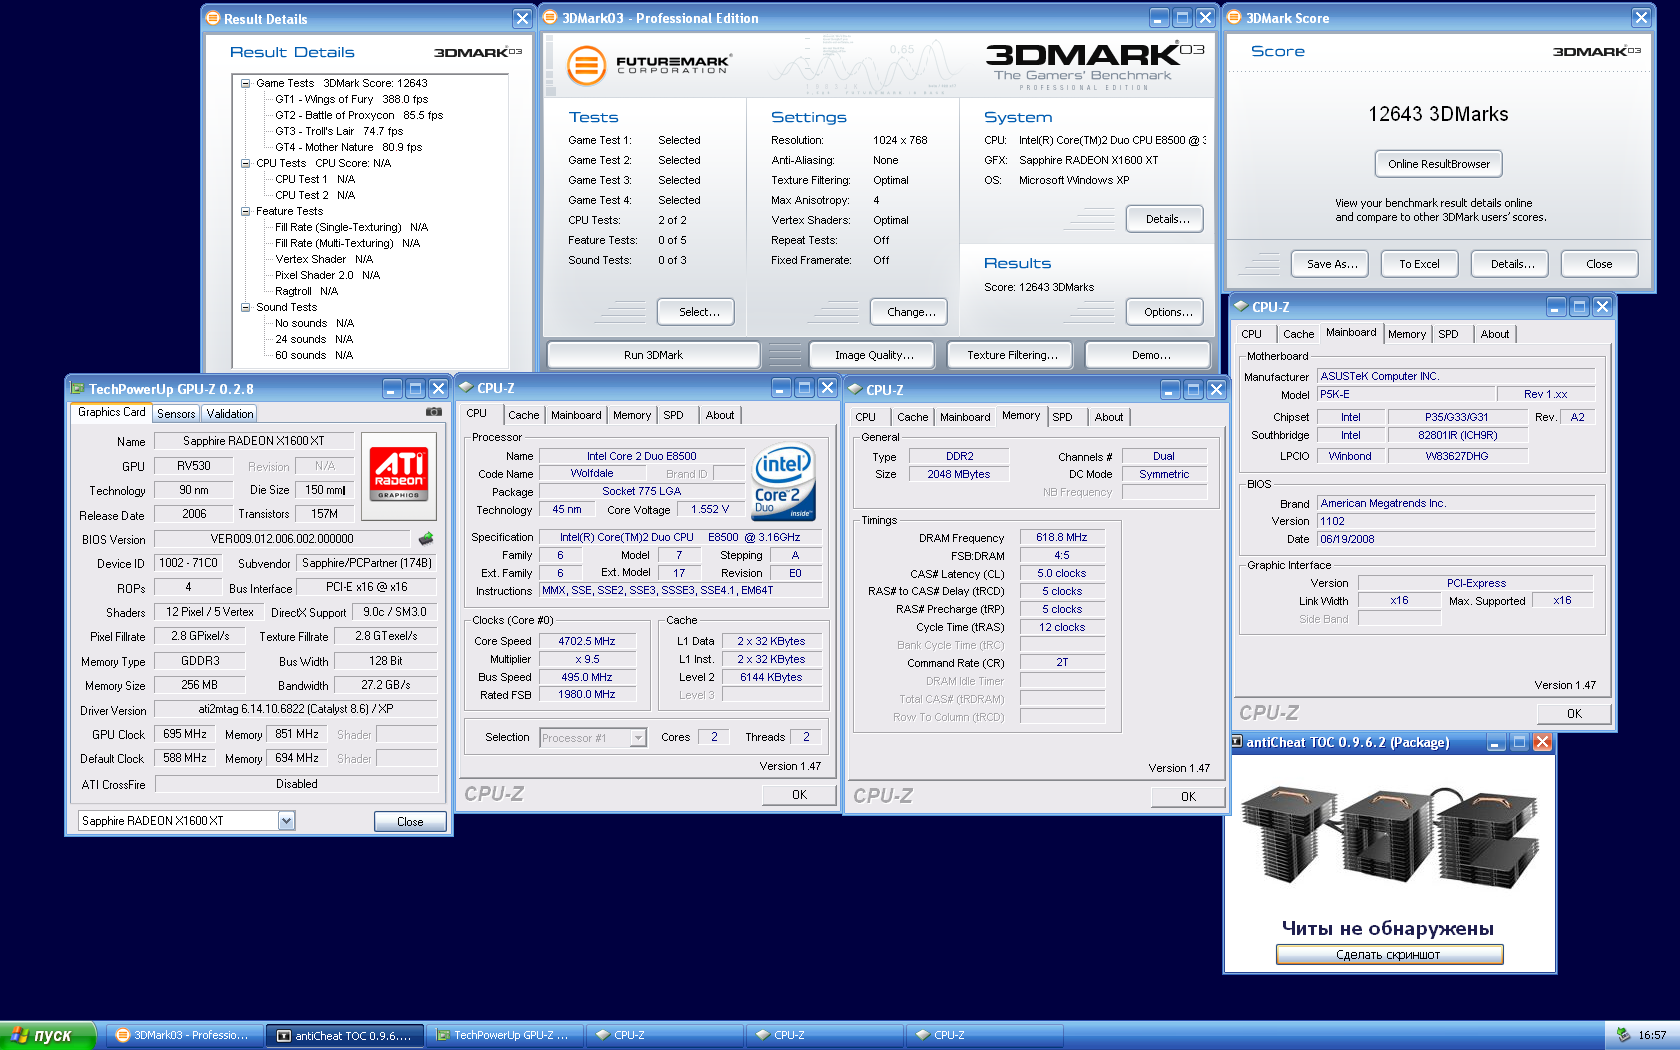
Task: Collapse the Sound Tests tree node
Action: [x=245, y=308]
